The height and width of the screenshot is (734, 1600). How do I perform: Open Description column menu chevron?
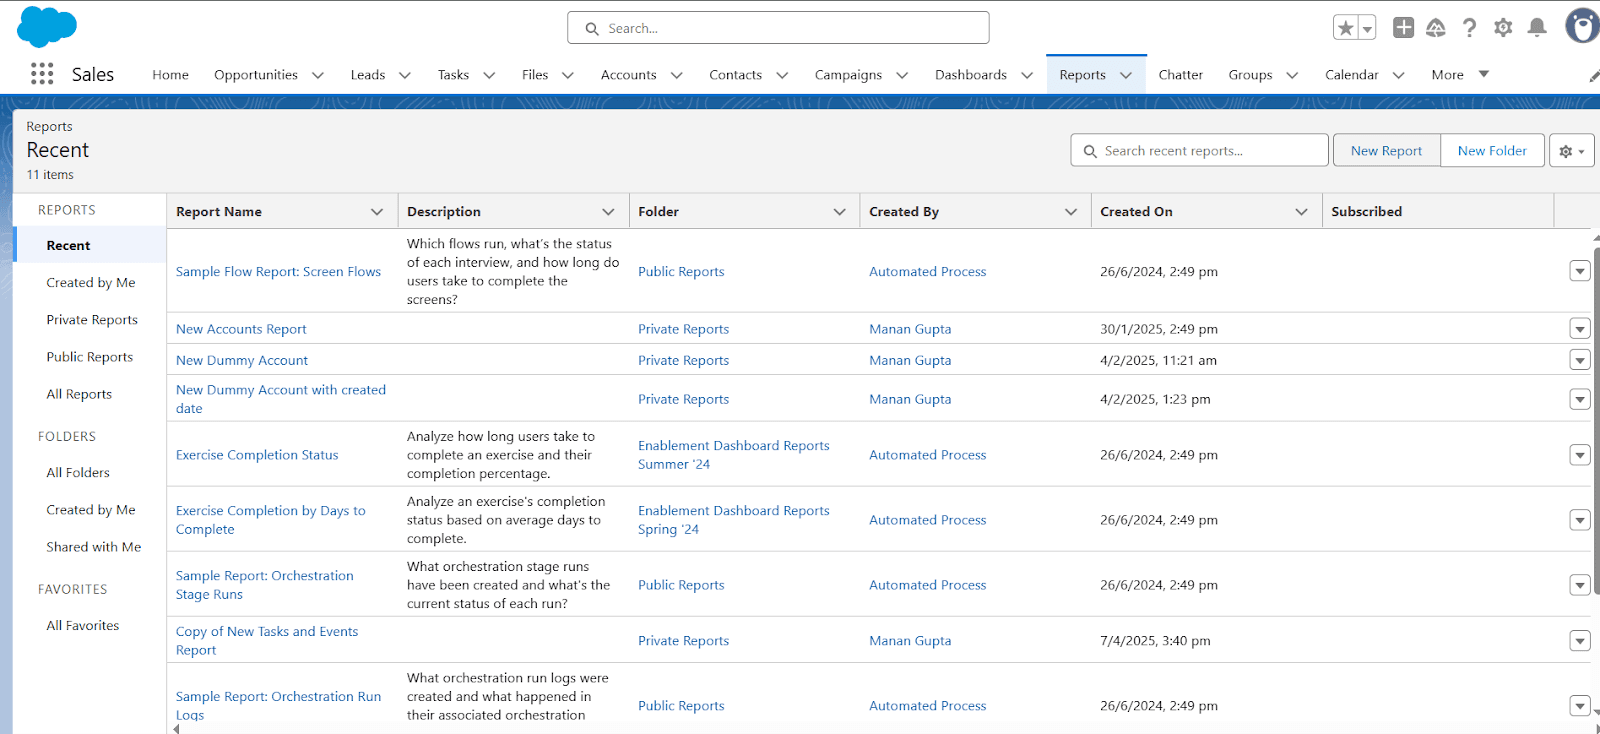608,212
